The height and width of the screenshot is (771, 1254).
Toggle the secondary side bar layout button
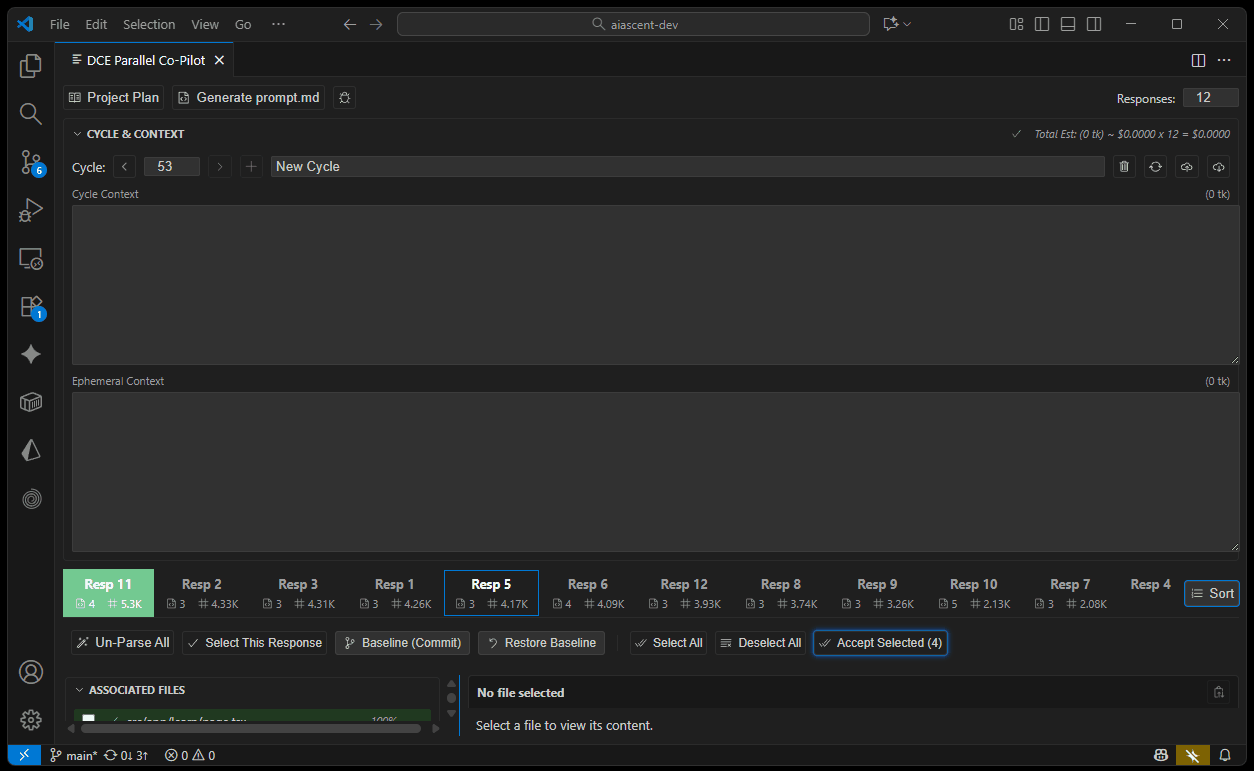(x=1094, y=24)
